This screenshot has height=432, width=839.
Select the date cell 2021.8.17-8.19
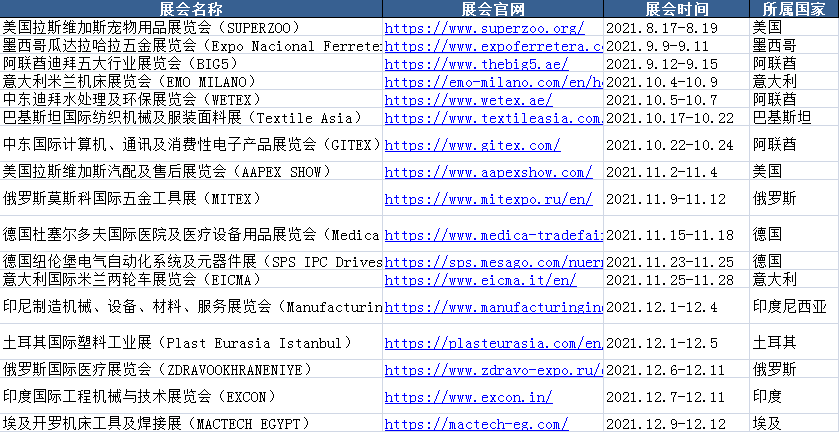[677, 27]
